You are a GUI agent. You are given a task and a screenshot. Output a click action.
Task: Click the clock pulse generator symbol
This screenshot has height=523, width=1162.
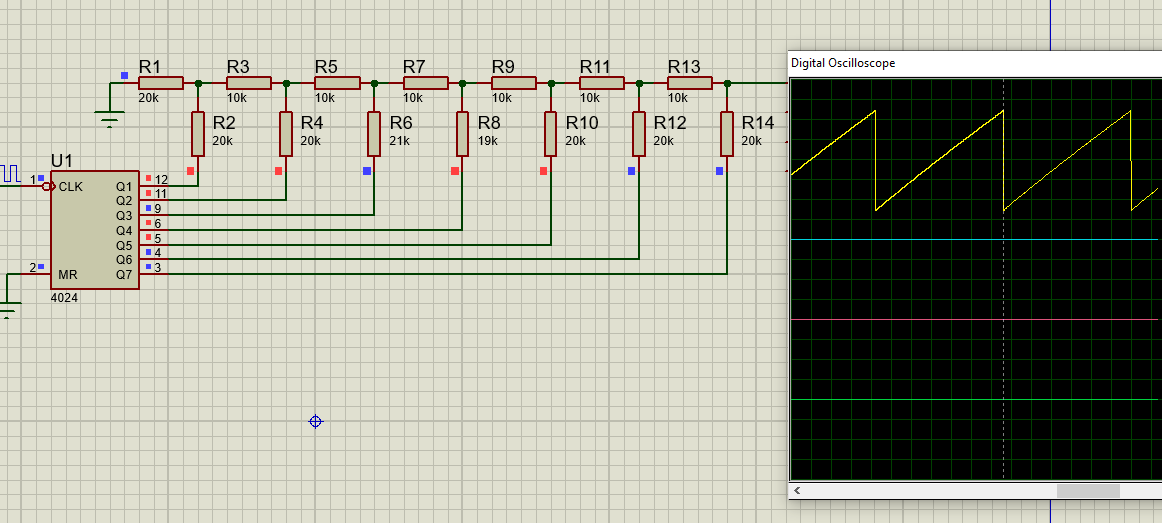(x=10, y=173)
